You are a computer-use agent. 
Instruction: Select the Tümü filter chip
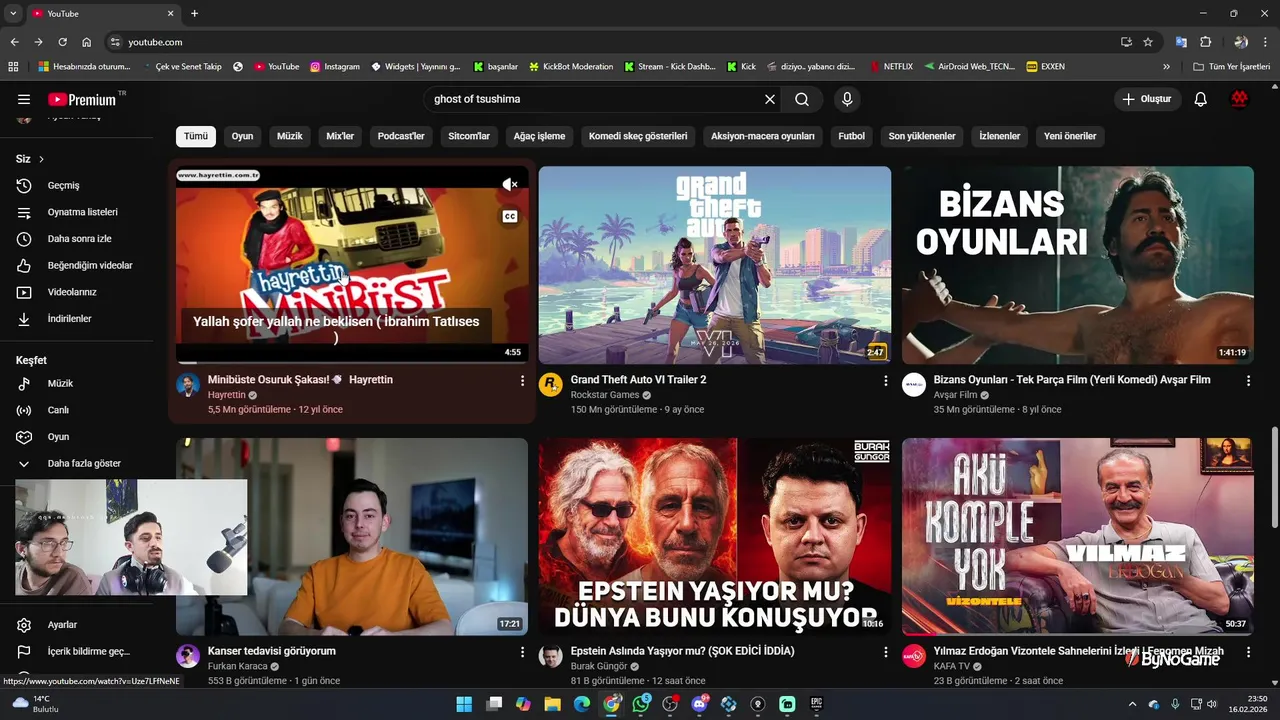[196, 136]
